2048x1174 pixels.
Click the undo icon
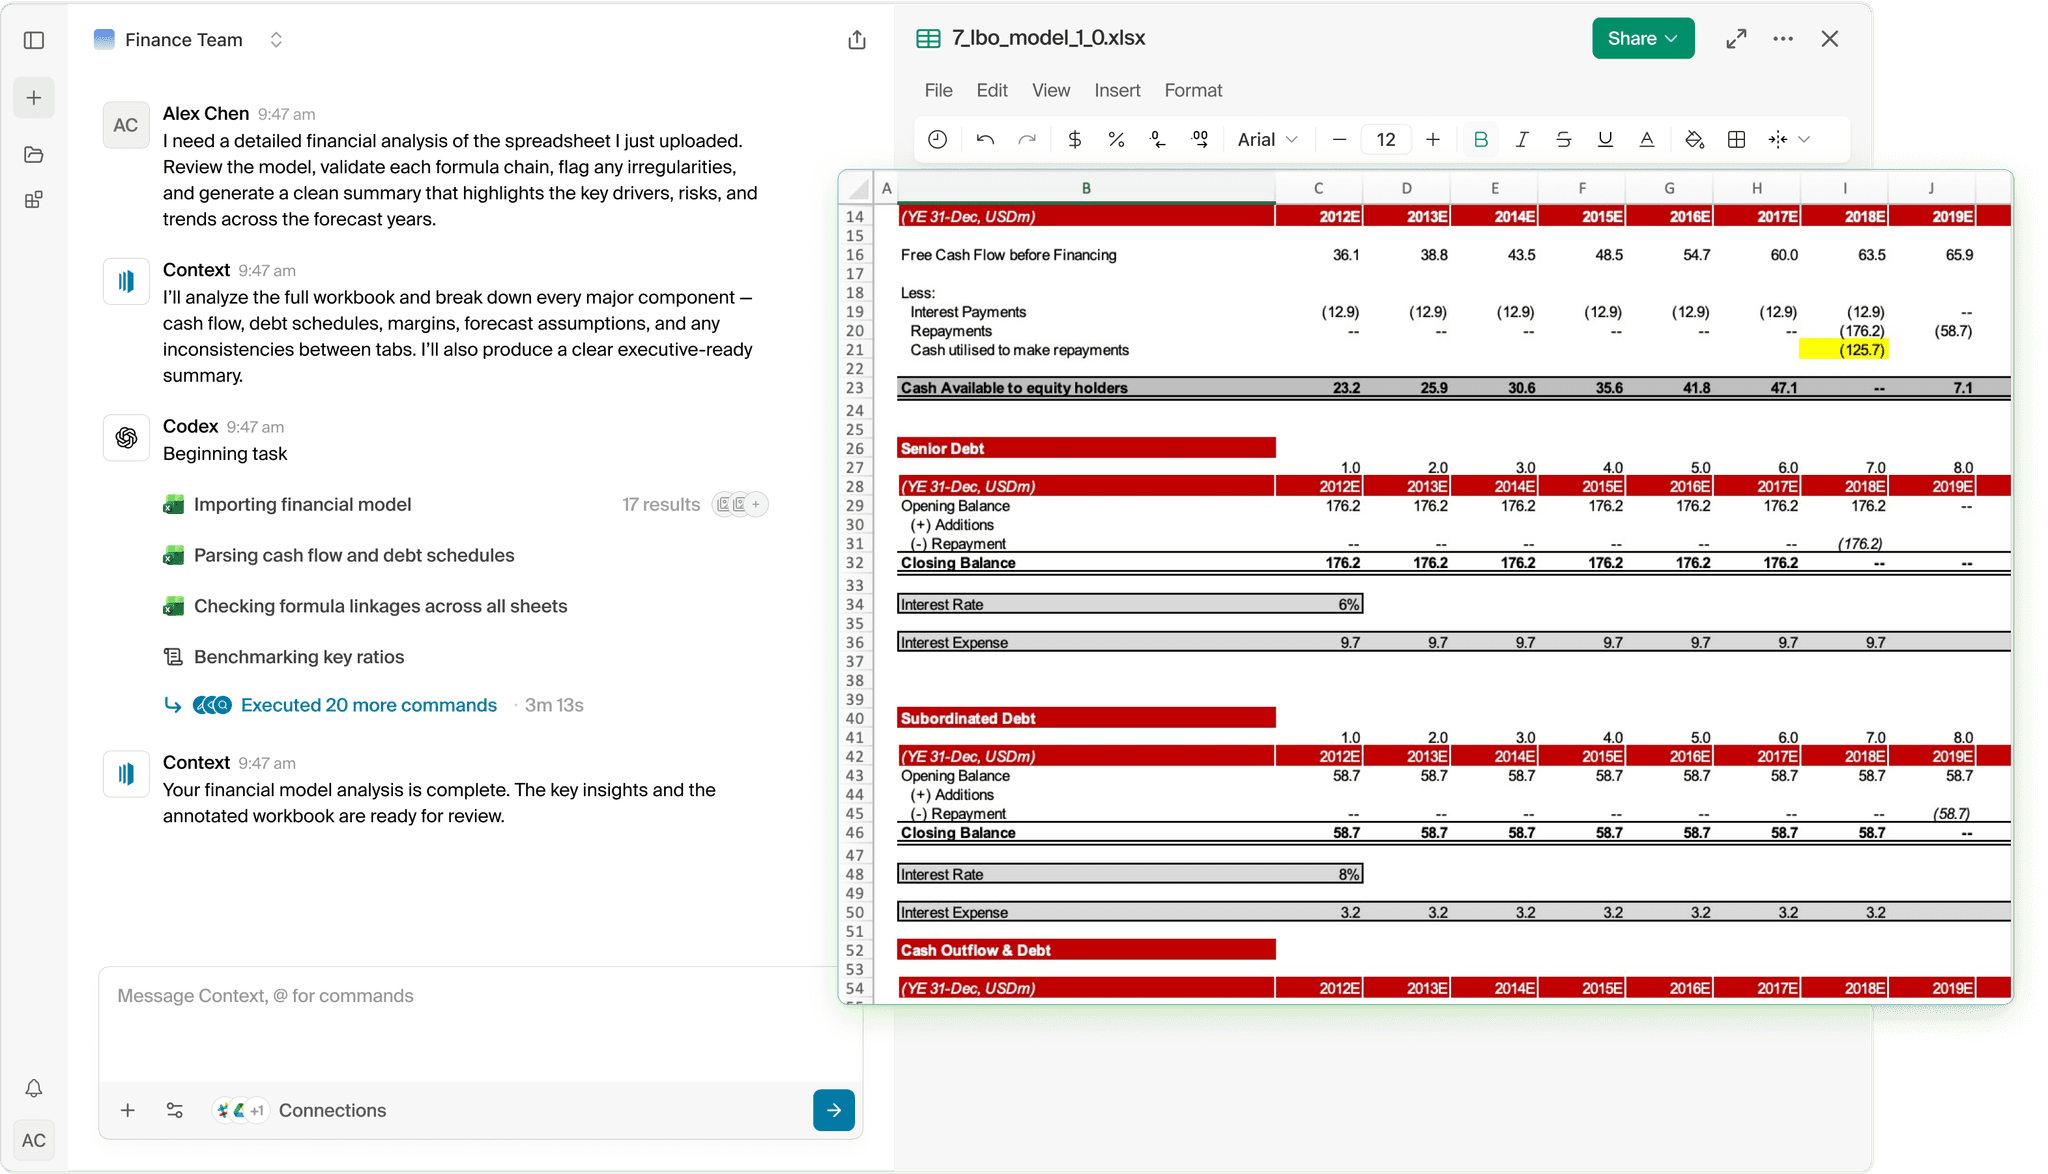[x=984, y=139]
